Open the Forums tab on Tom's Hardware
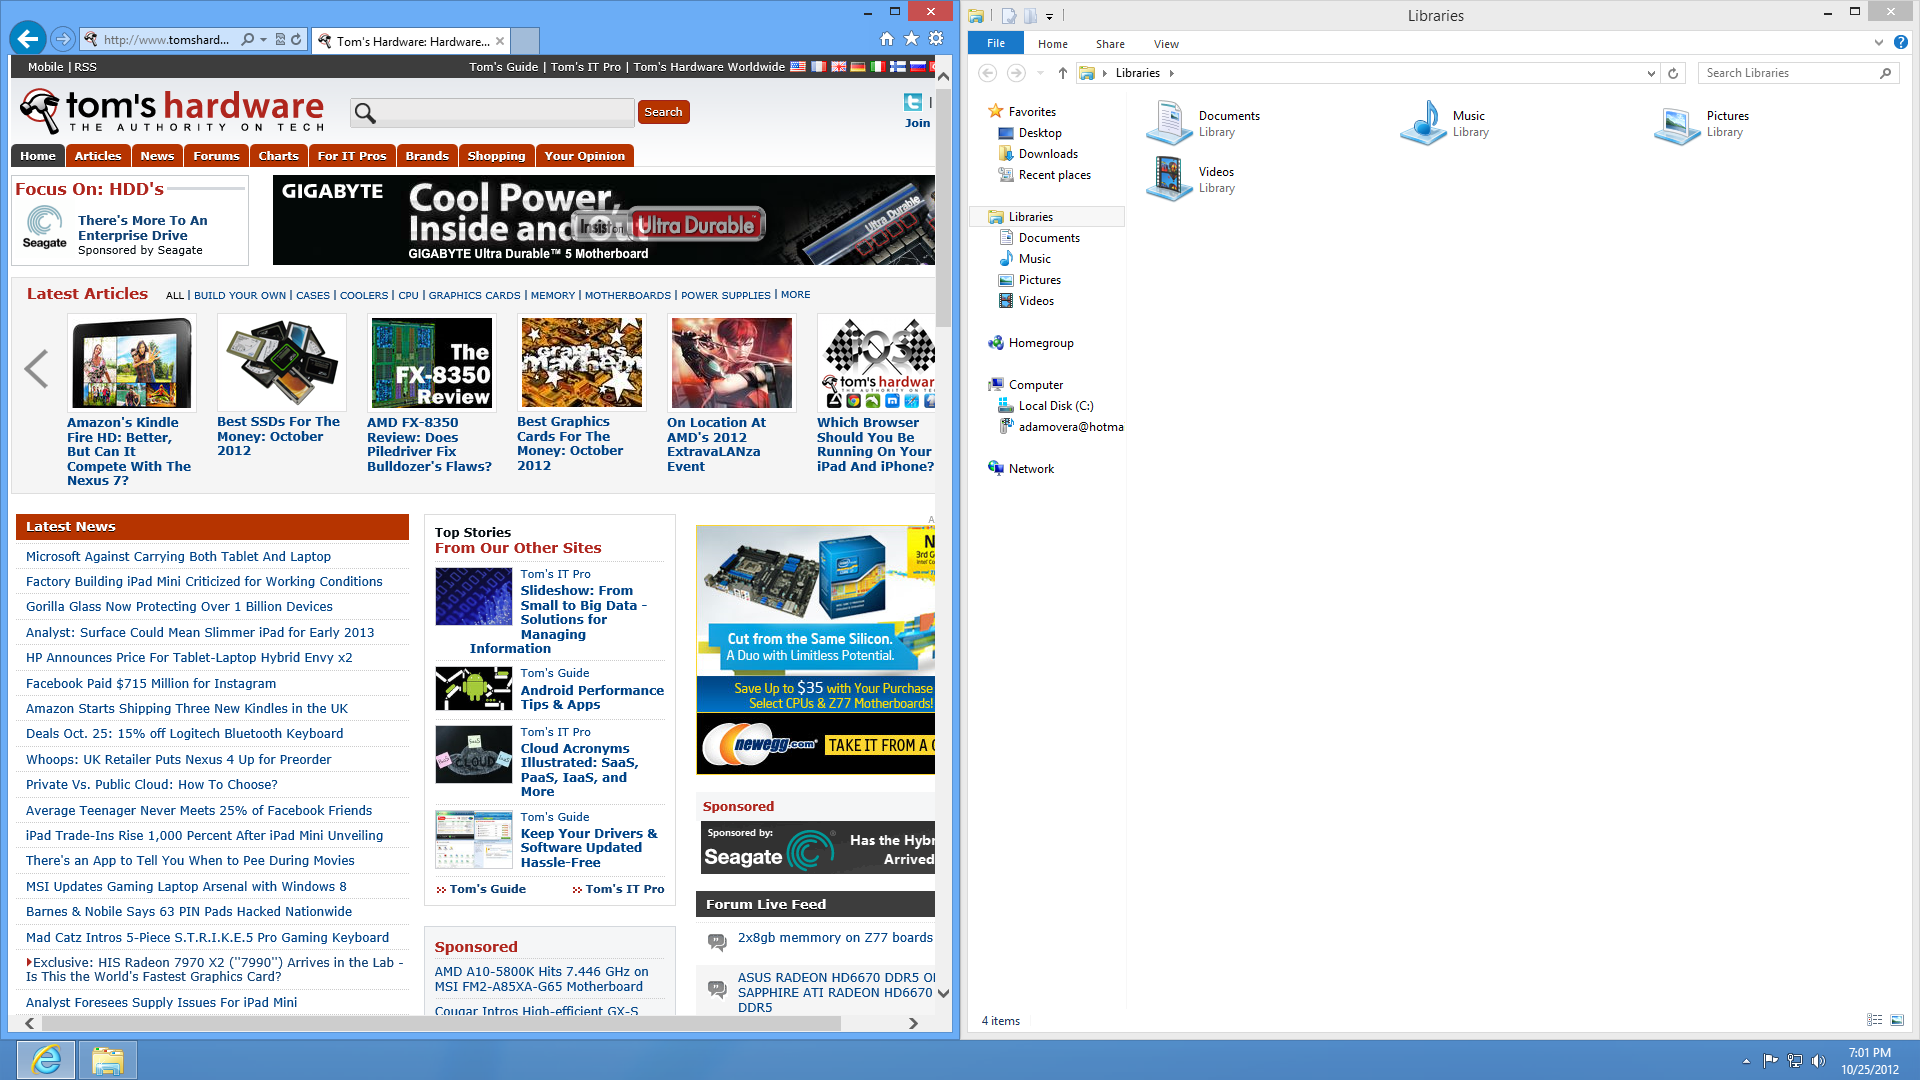The image size is (1920, 1080). pos(216,156)
